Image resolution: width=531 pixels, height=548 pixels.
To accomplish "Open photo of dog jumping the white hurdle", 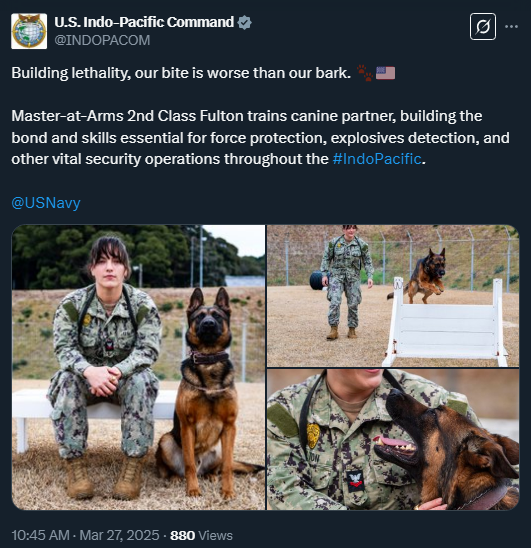I will (x=393, y=296).
